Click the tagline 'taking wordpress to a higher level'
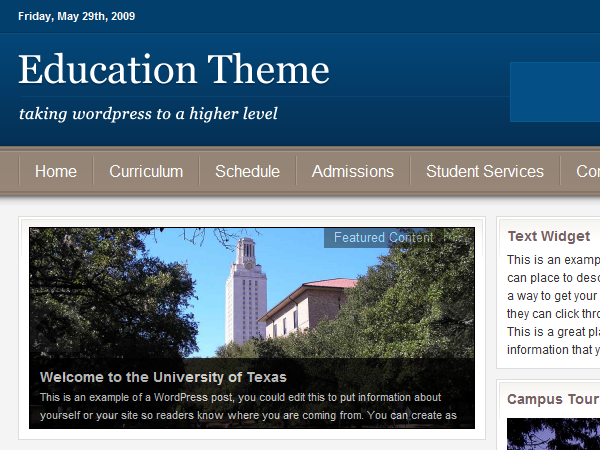The image size is (600, 450). click(x=148, y=114)
